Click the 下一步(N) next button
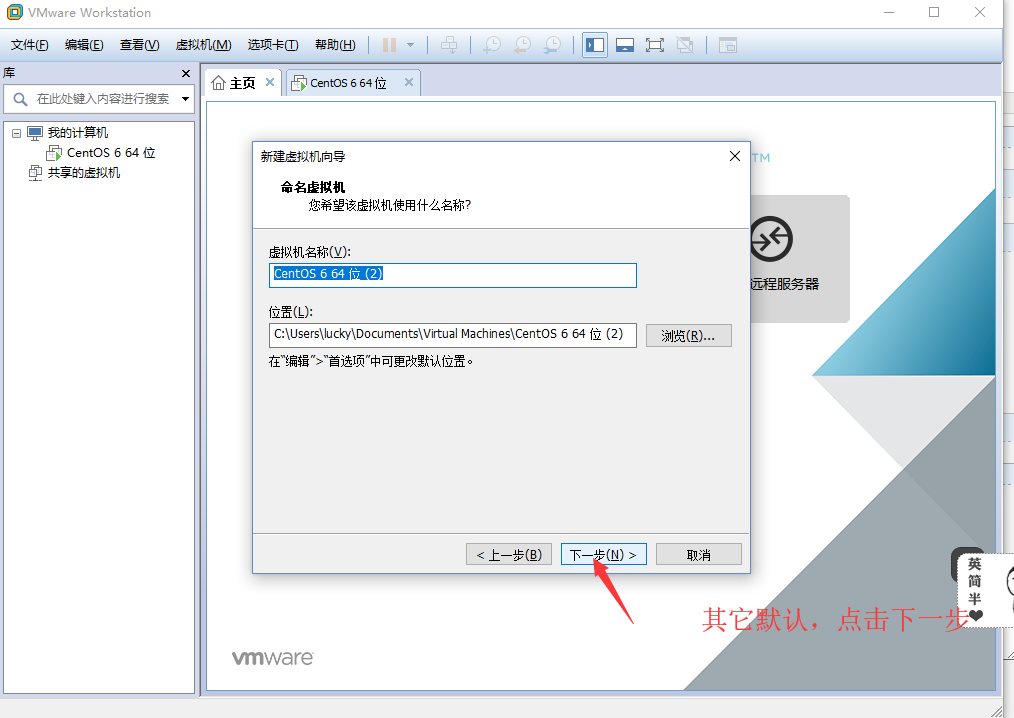The image size is (1014, 718). point(603,554)
